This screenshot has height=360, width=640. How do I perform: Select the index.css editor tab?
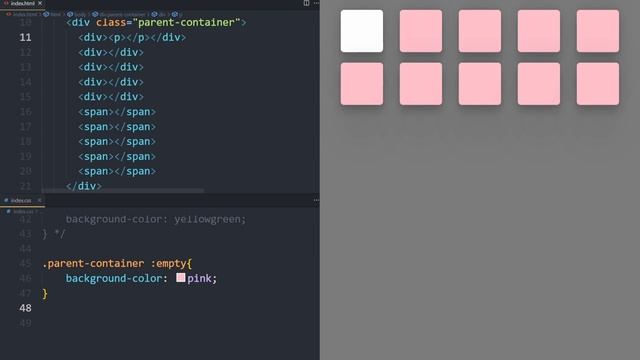[21, 200]
